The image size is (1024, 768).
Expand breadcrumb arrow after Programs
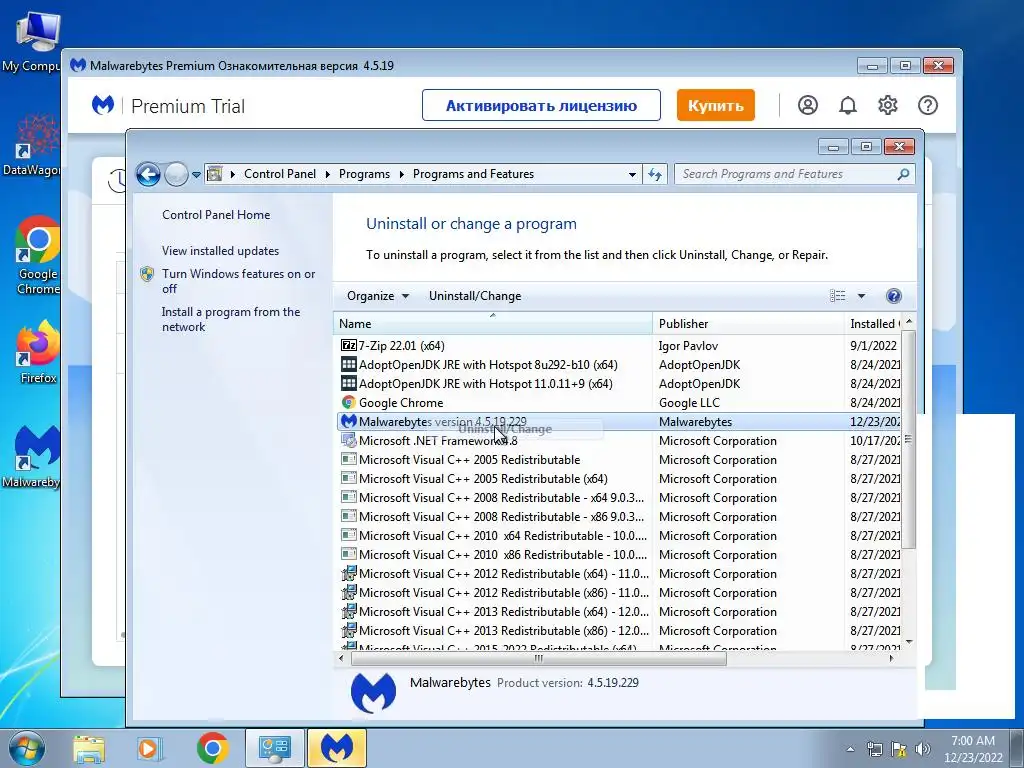[401, 174]
